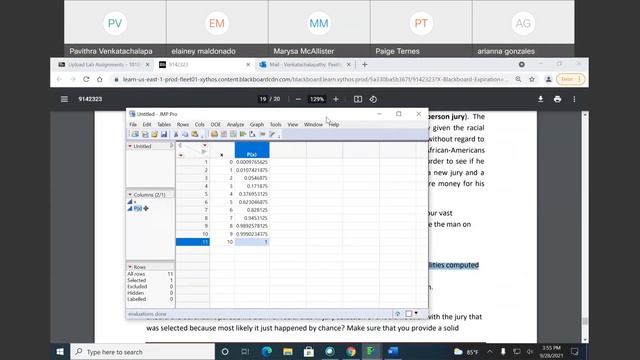Viewport: 640px width, 360px height.
Task: Click the Chrome profile avatar icon
Action: (549, 79)
